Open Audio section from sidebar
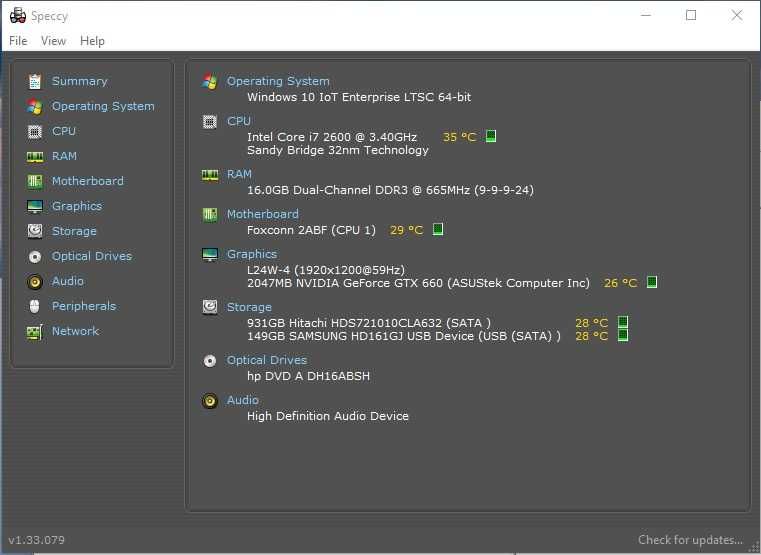761x555 pixels. pyautogui.click(x=67, y=281)
